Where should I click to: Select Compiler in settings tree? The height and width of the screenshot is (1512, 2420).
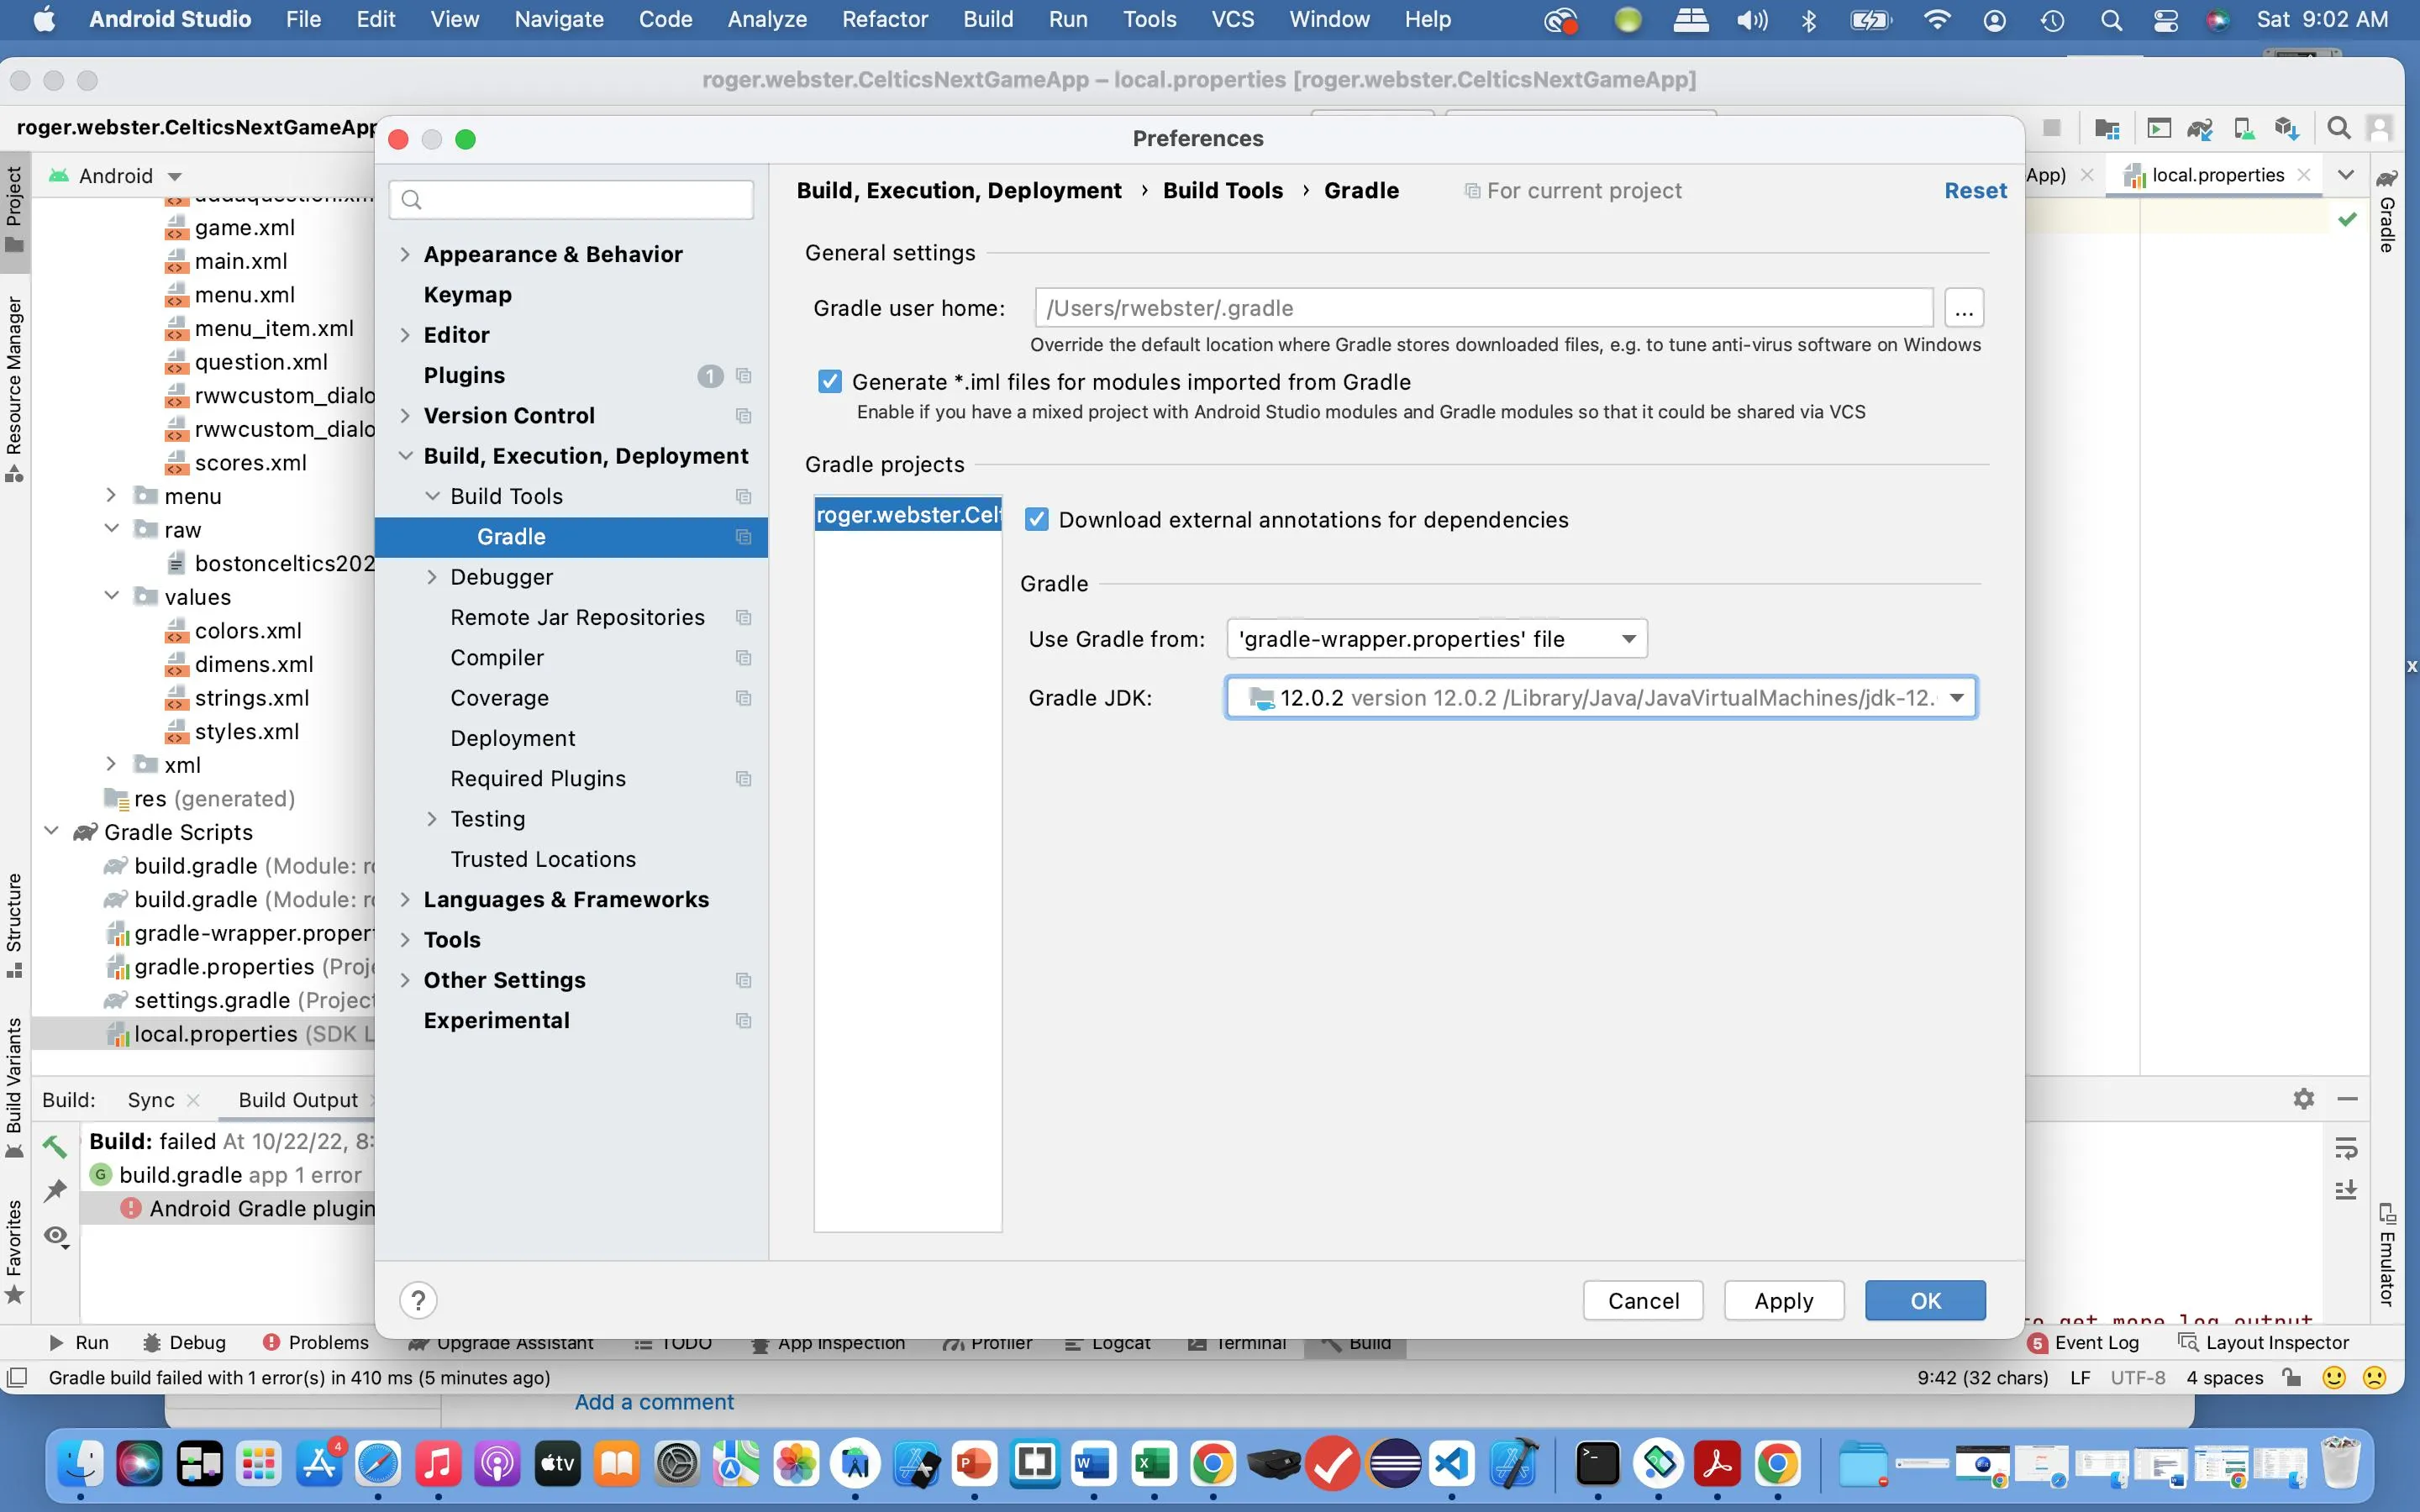[497, 658]
